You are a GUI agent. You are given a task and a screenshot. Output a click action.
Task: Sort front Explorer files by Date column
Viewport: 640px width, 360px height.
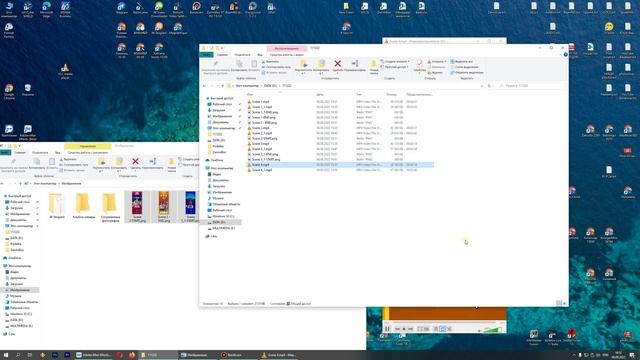tap(320, 94)
